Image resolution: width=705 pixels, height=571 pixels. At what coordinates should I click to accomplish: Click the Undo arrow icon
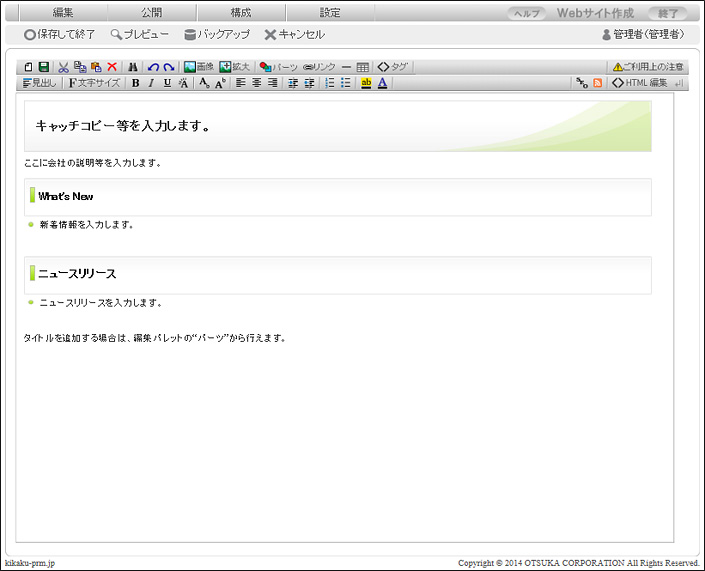tap(153, 67)
